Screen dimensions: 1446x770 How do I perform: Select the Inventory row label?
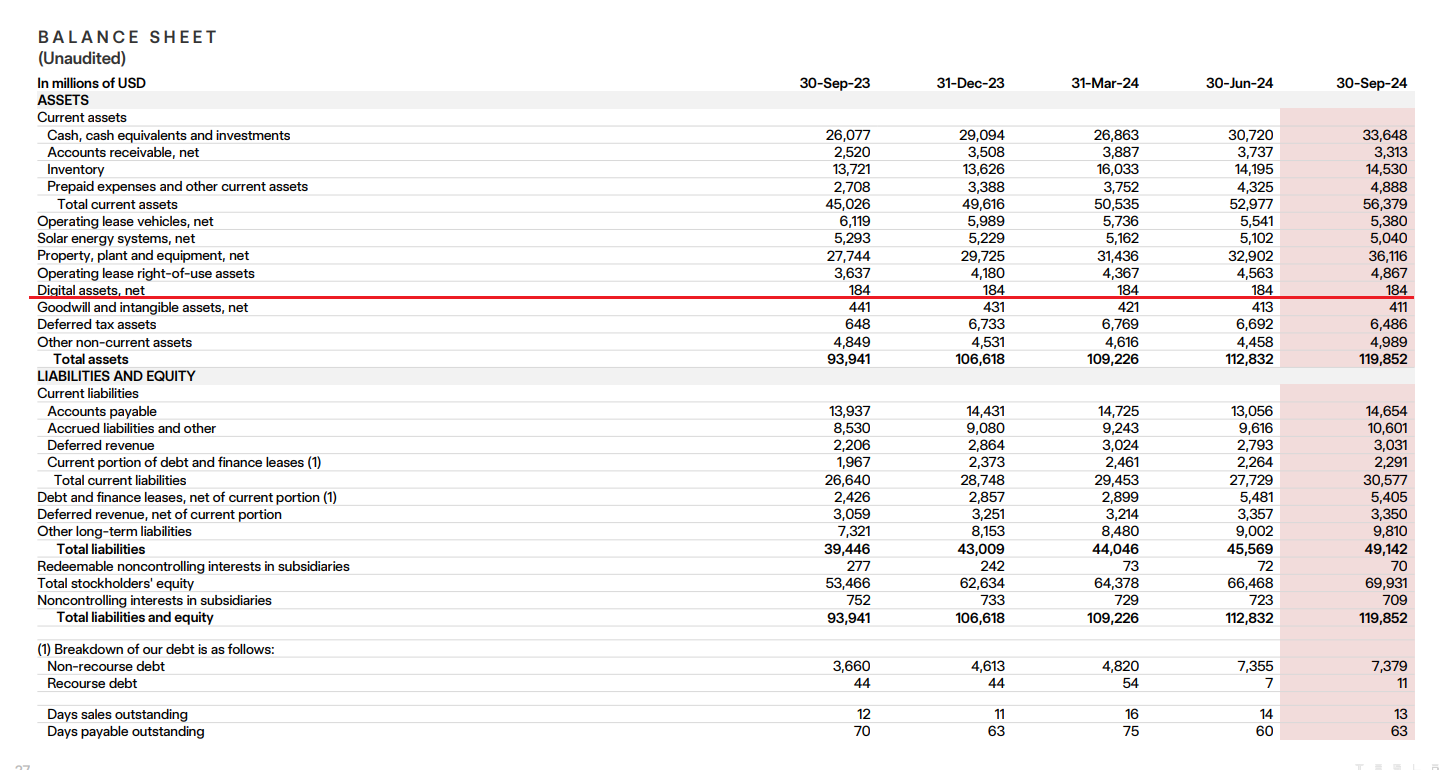75,170
